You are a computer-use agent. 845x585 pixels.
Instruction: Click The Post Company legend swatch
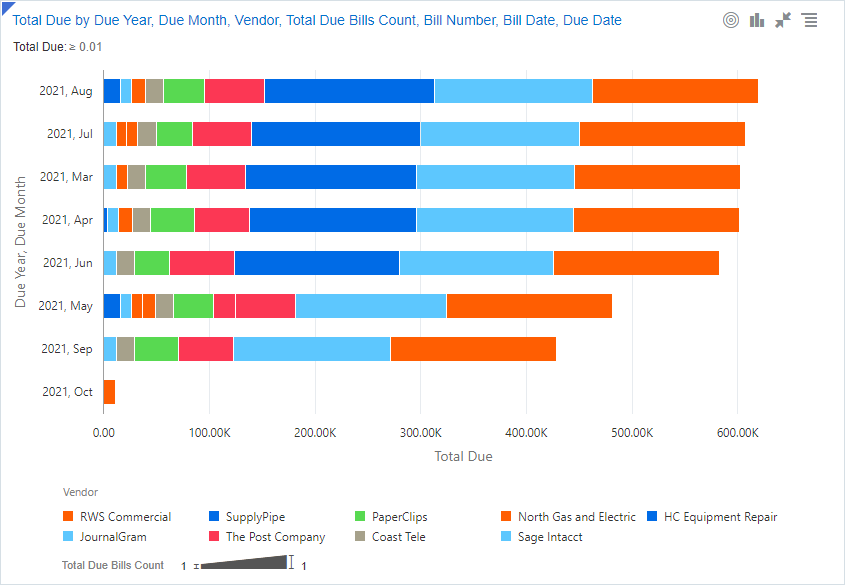click(213, 537)
